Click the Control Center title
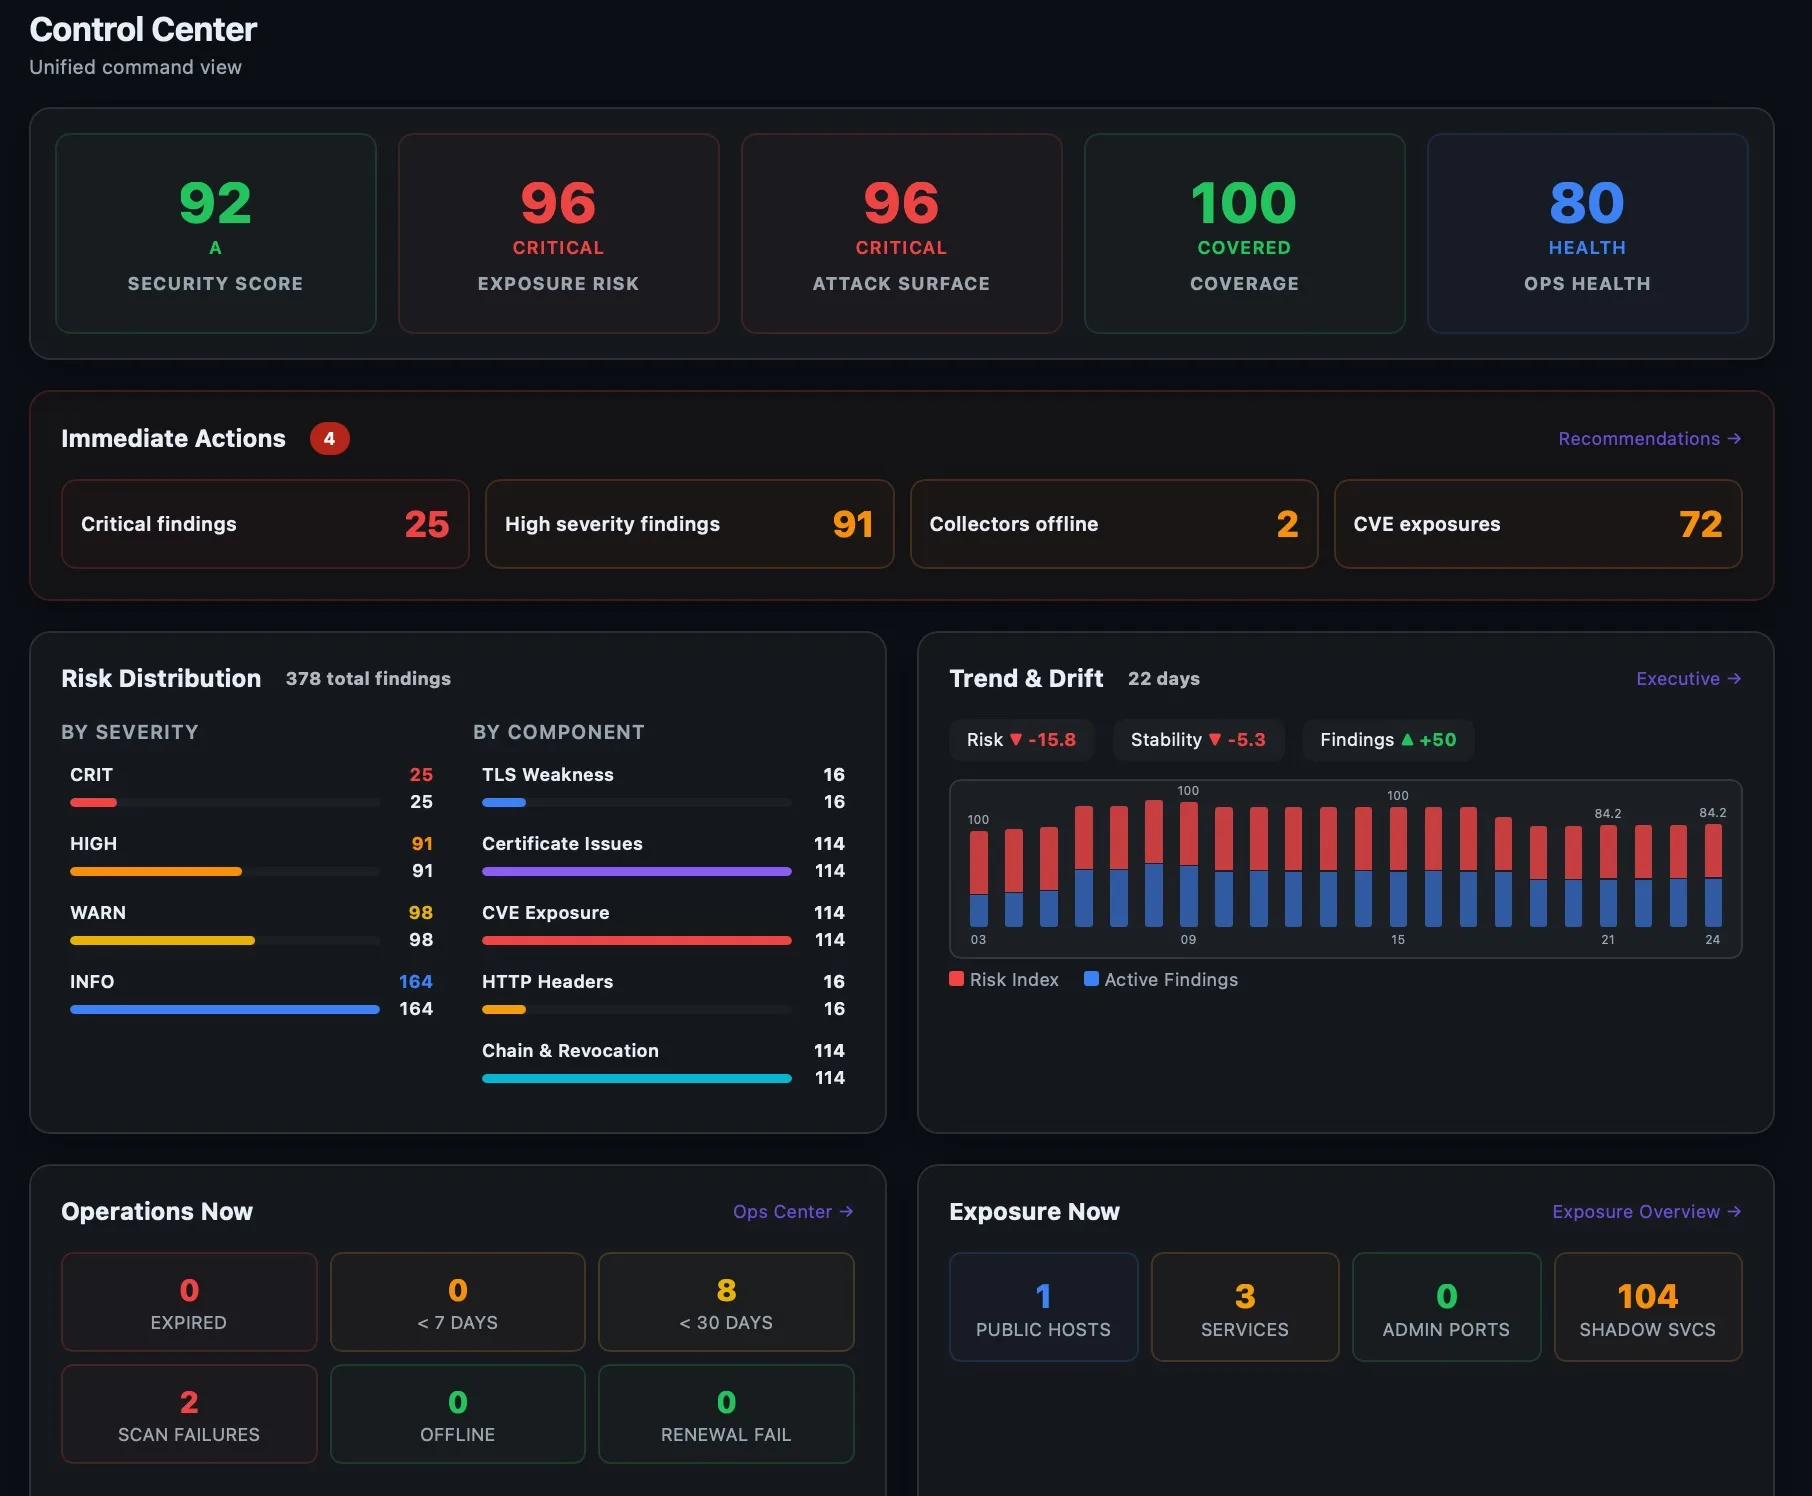Screen dimensions: 1812x1496 [x=143, y=30]
